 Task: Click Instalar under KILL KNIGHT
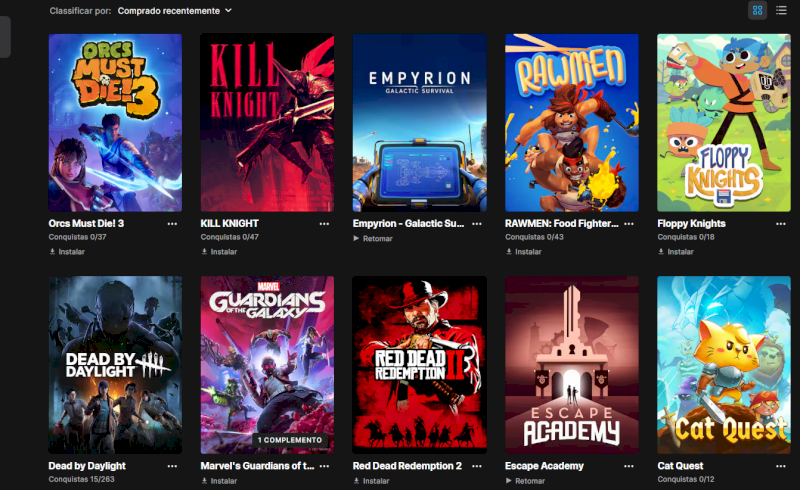219,252
